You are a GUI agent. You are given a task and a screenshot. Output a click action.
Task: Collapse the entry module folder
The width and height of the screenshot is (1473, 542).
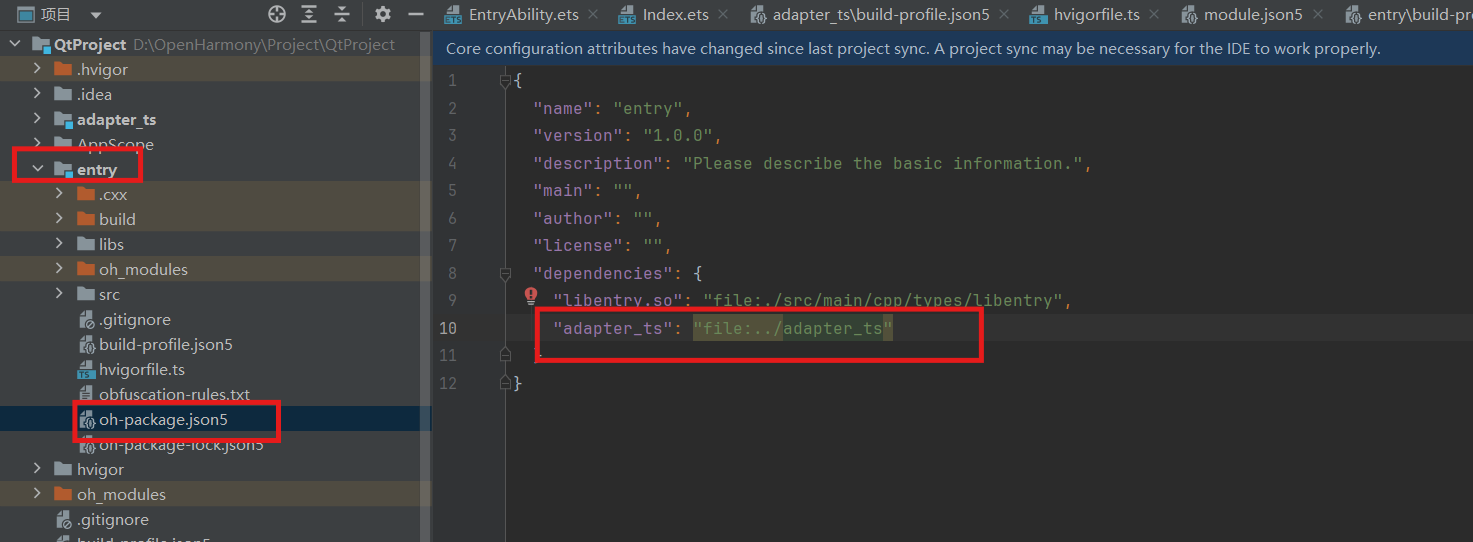point(38,169)
